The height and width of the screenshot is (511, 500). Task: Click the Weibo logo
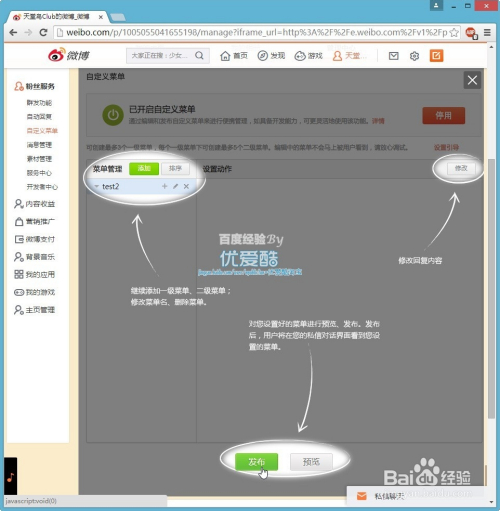(69, 55)
